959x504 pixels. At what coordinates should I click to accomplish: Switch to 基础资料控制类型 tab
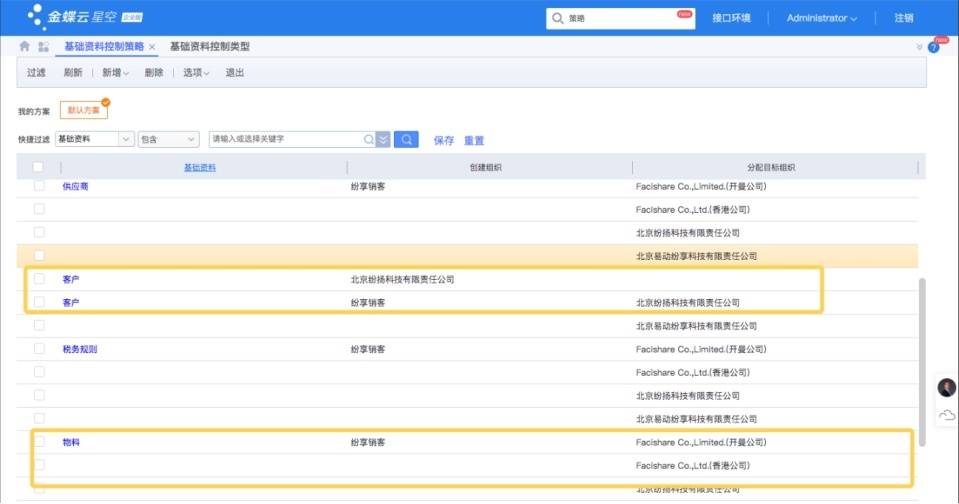pyautogui.click(x=210, y=46)
